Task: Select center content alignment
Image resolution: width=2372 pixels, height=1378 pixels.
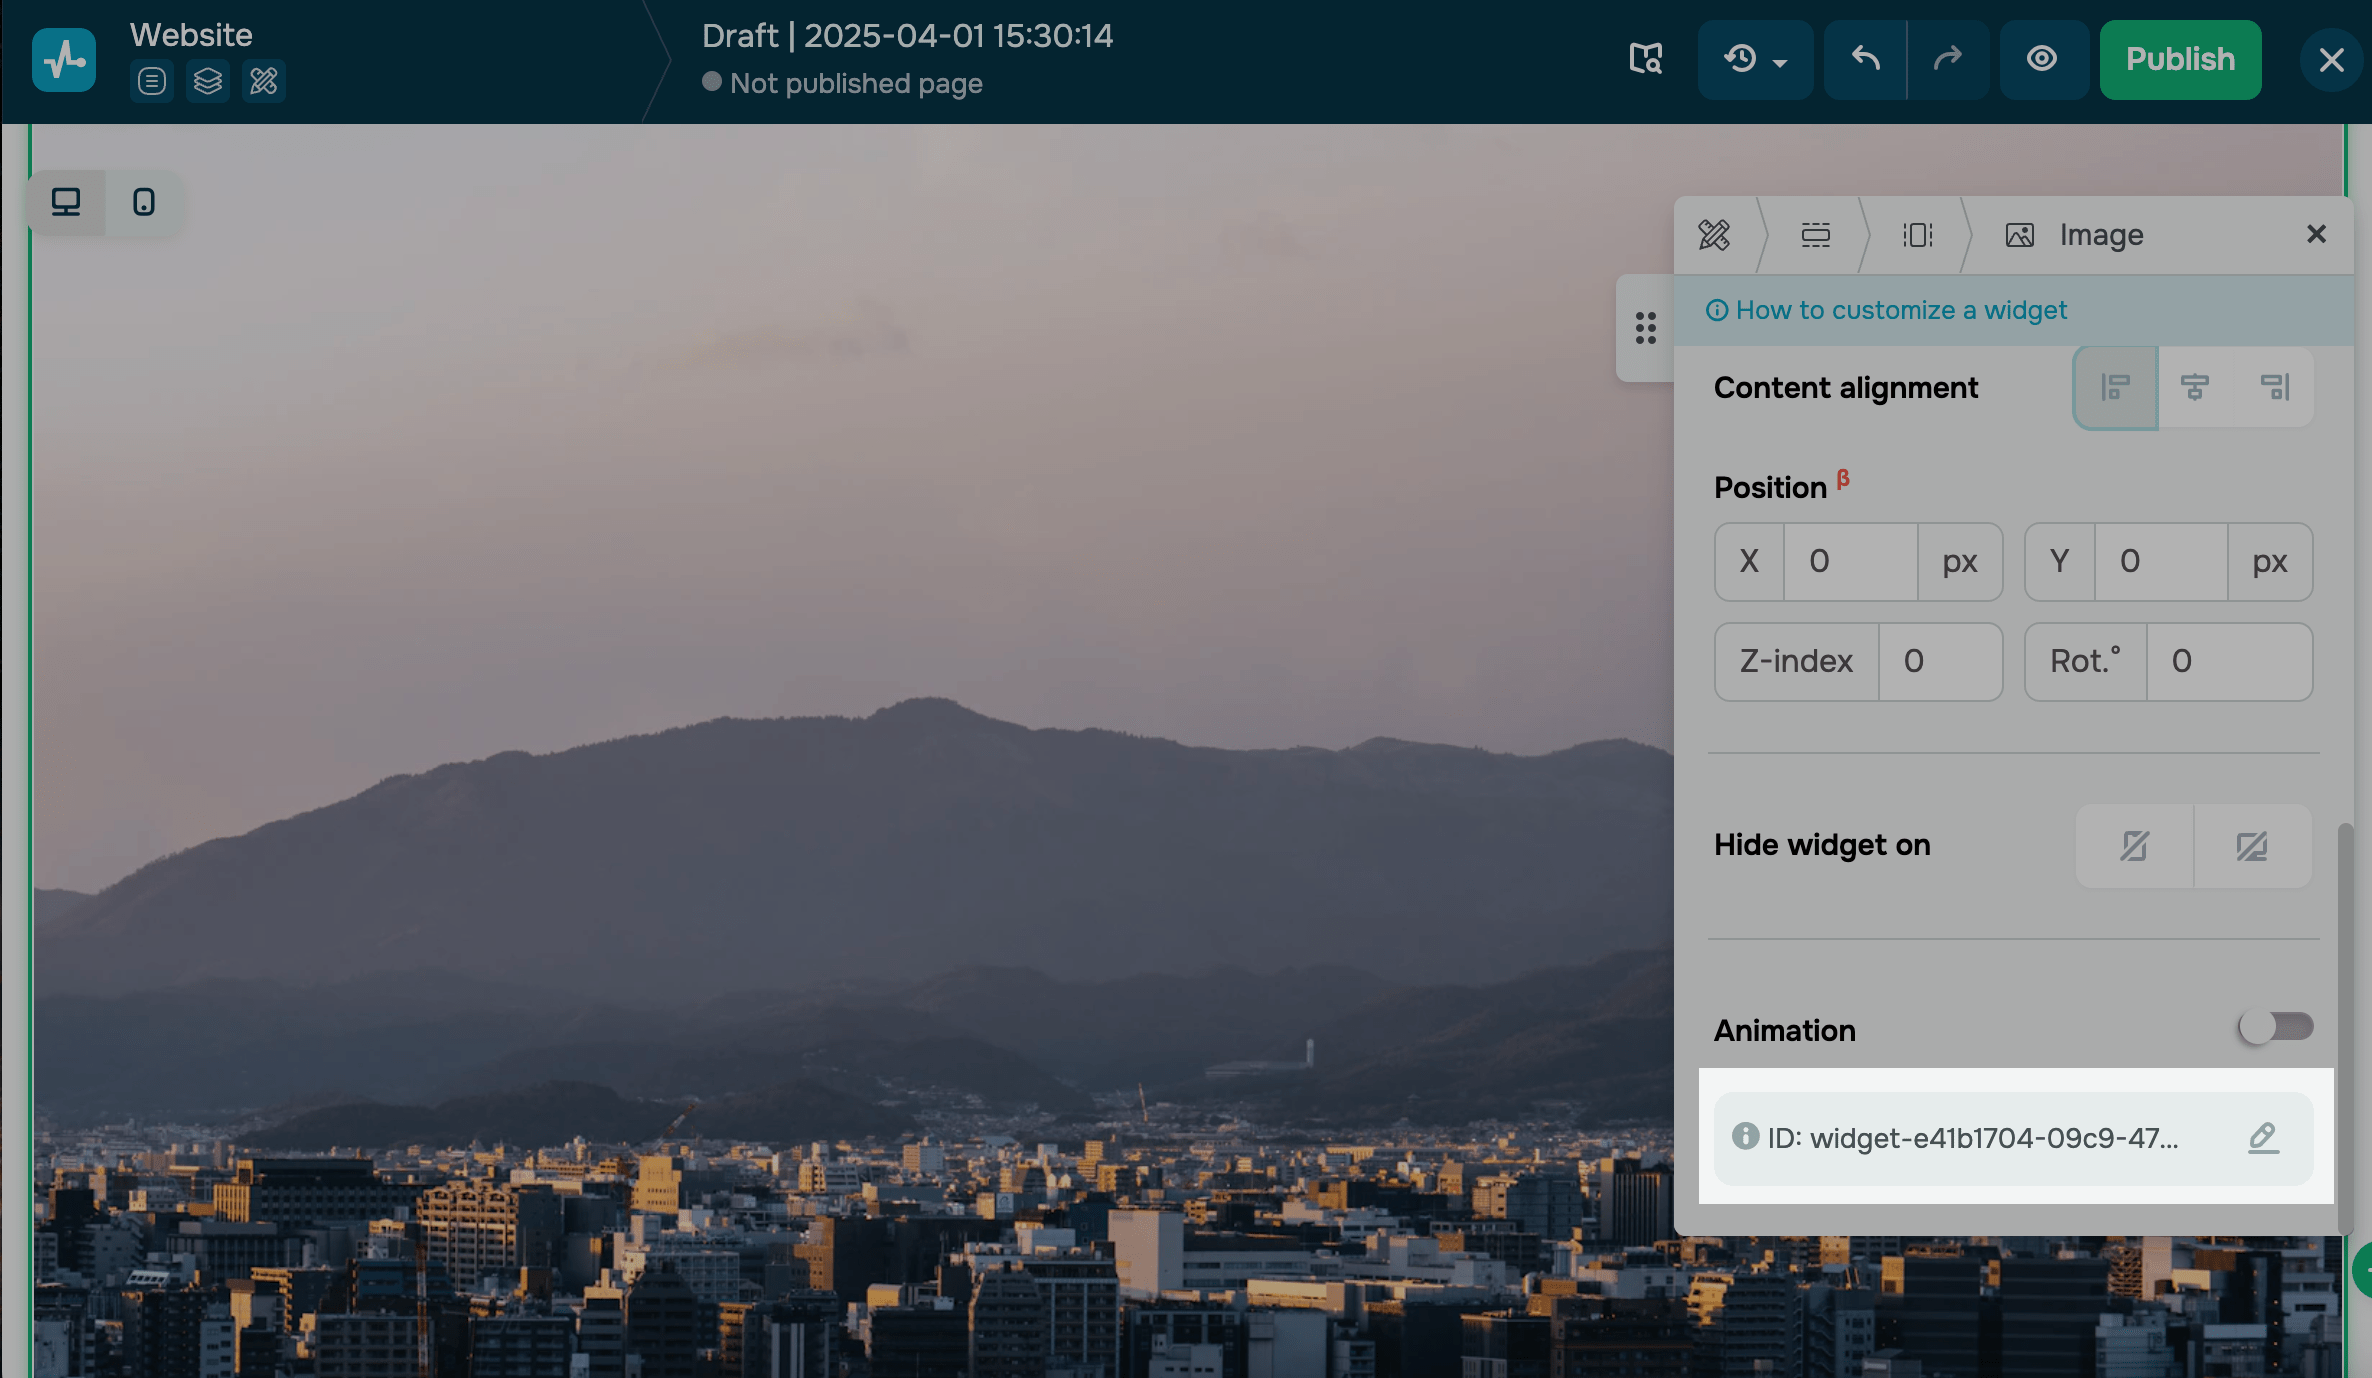Action: tap(2195, 387)
